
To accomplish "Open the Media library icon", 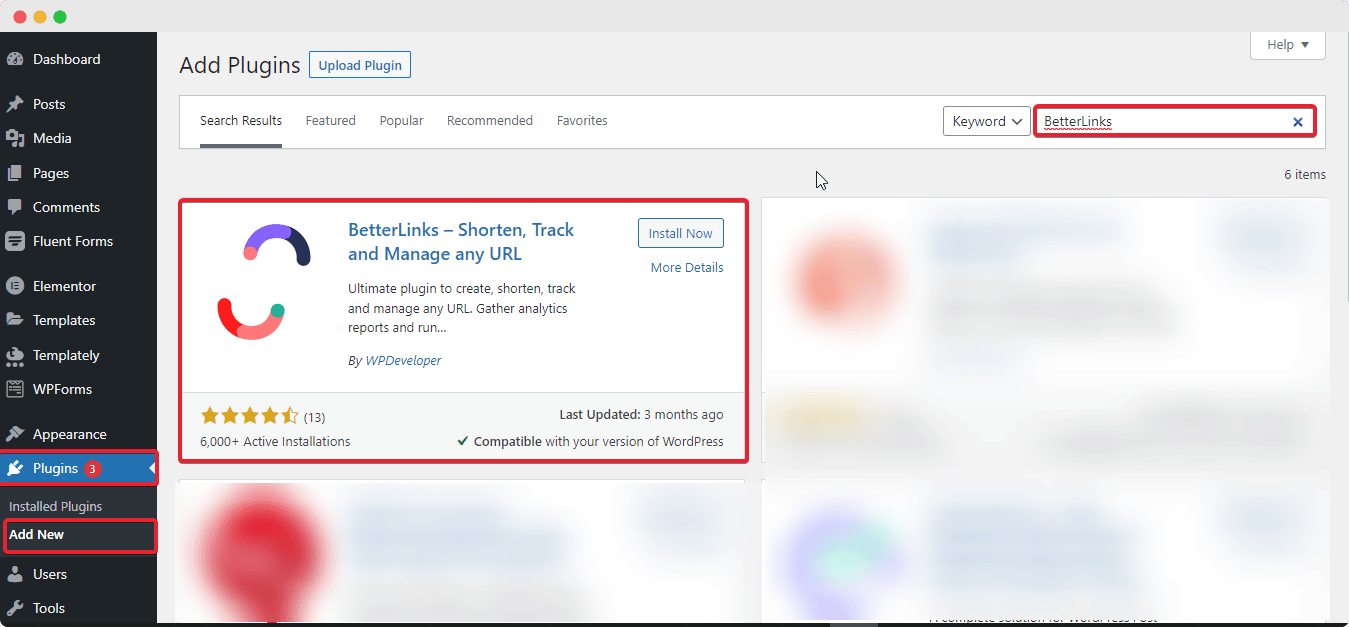I will 15,138.
